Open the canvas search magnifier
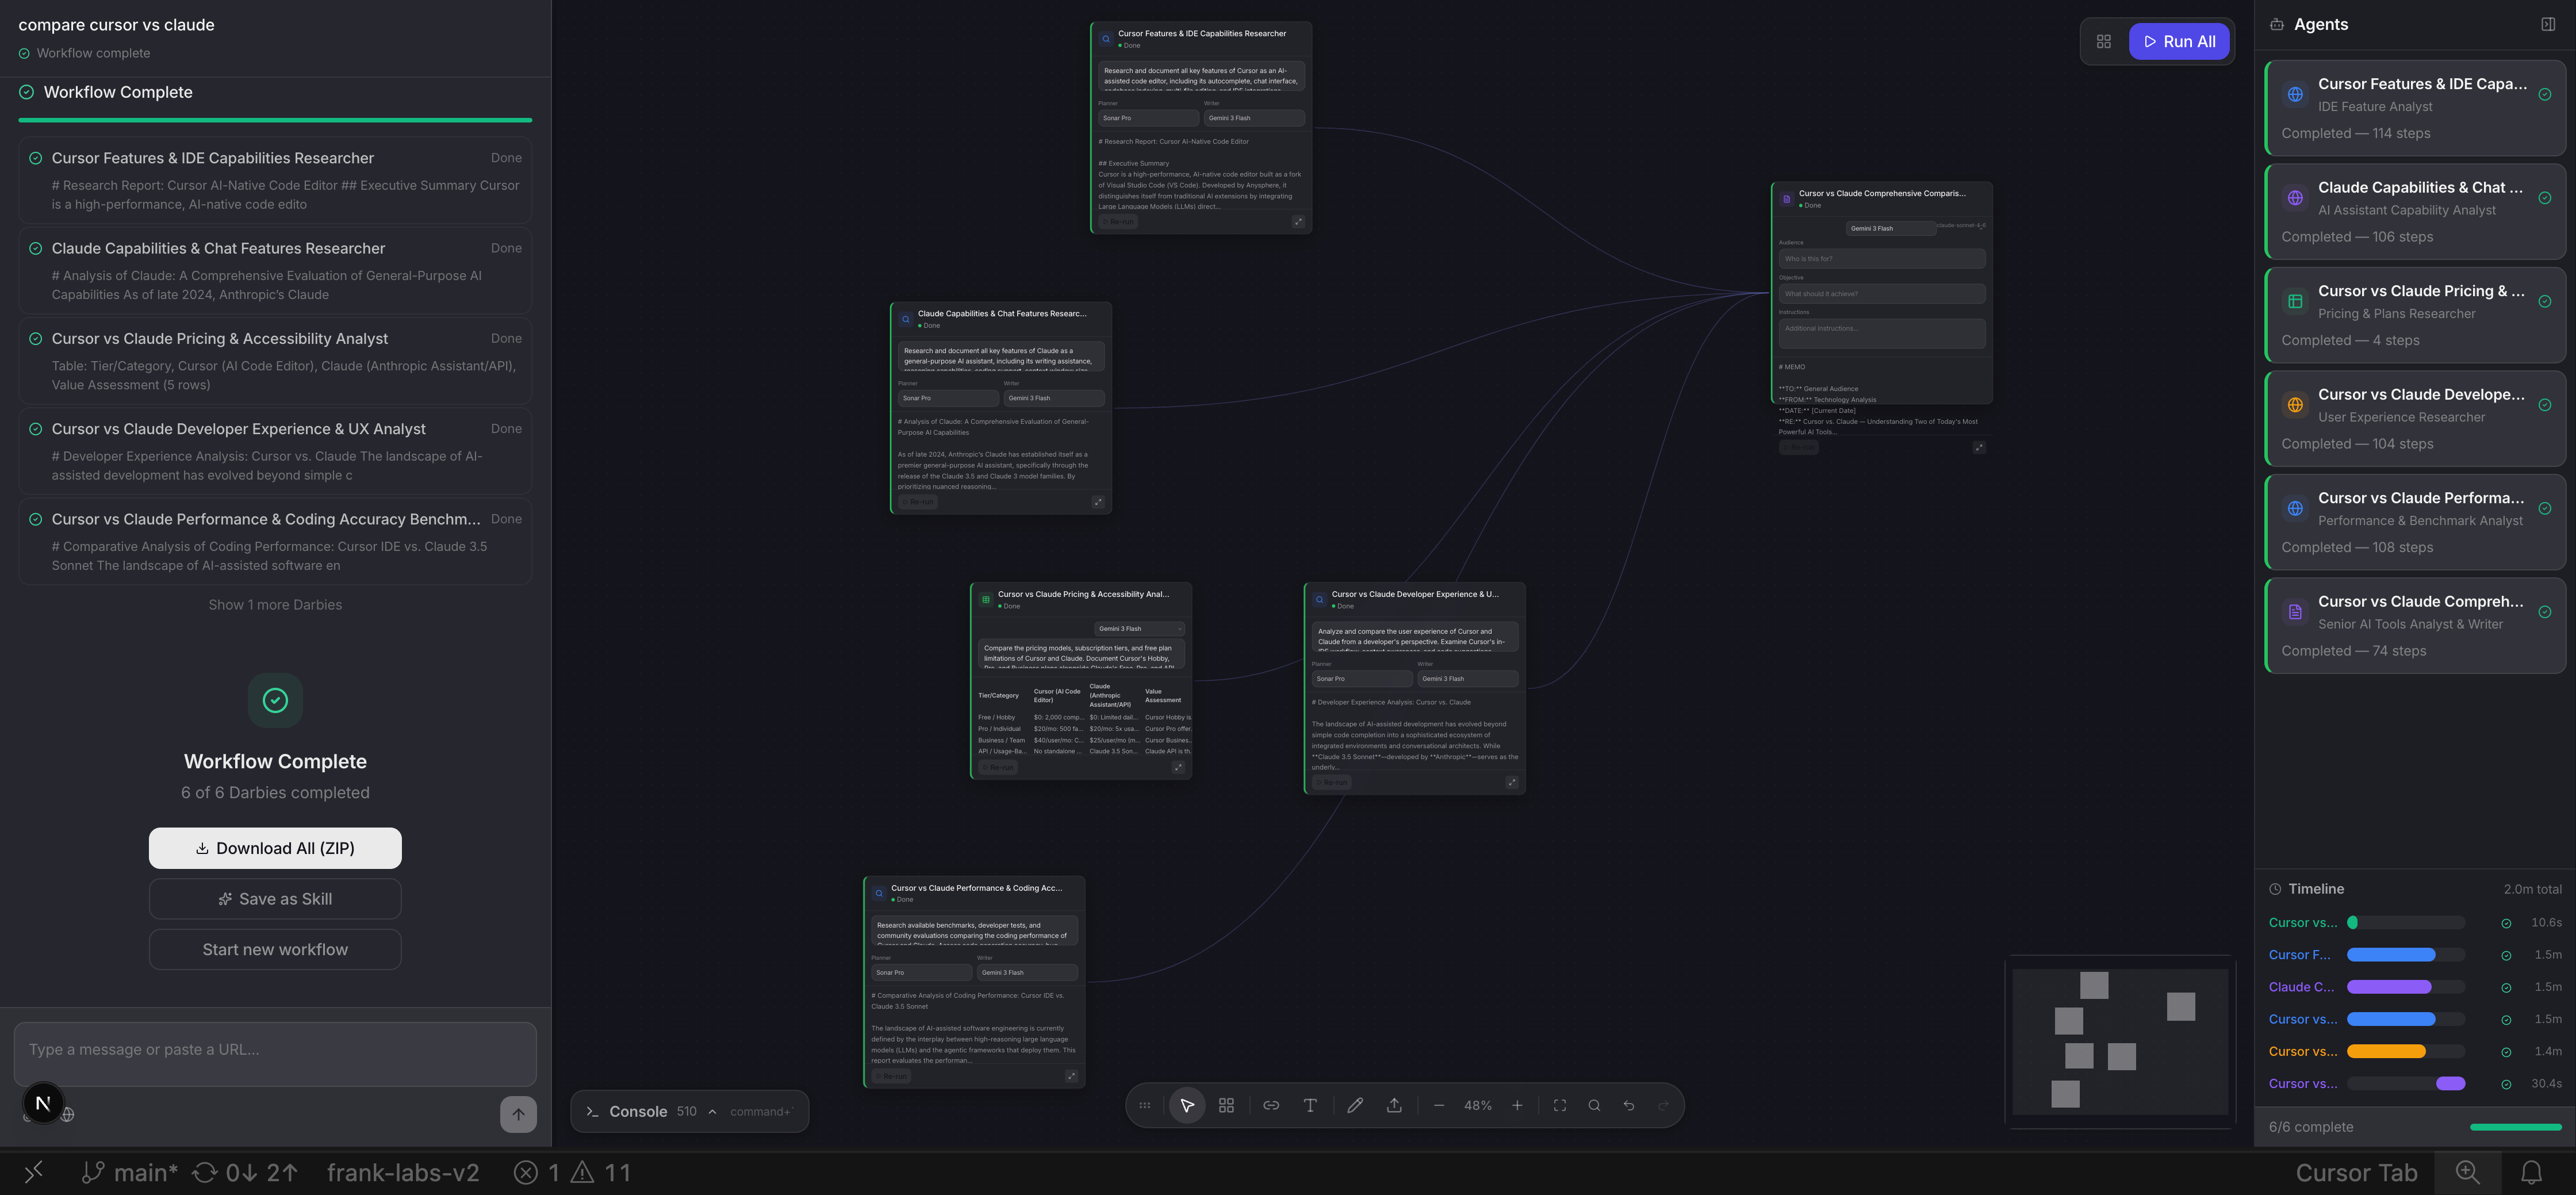This screenshot has width=2576, height=1195. click(1594, 1105)
